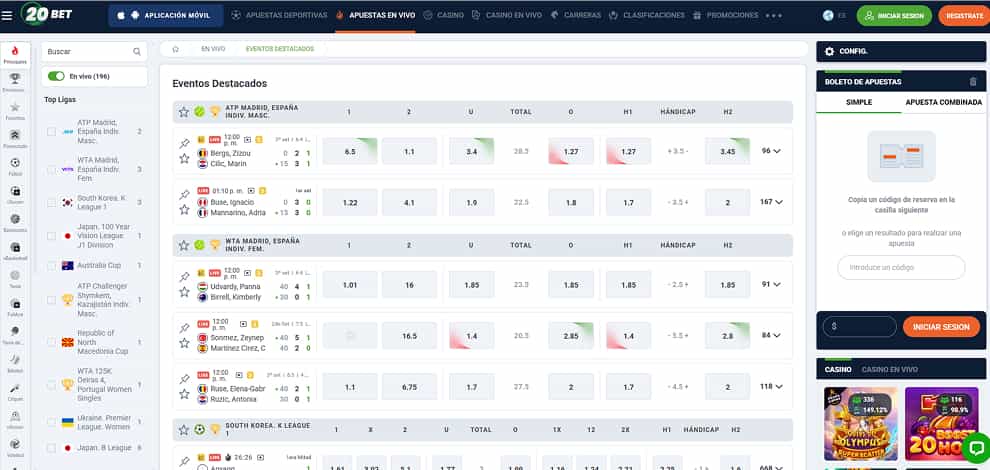Select odds 16.5 on Sonmez match
Screen dimensions: 990x470
pos(409,336)
